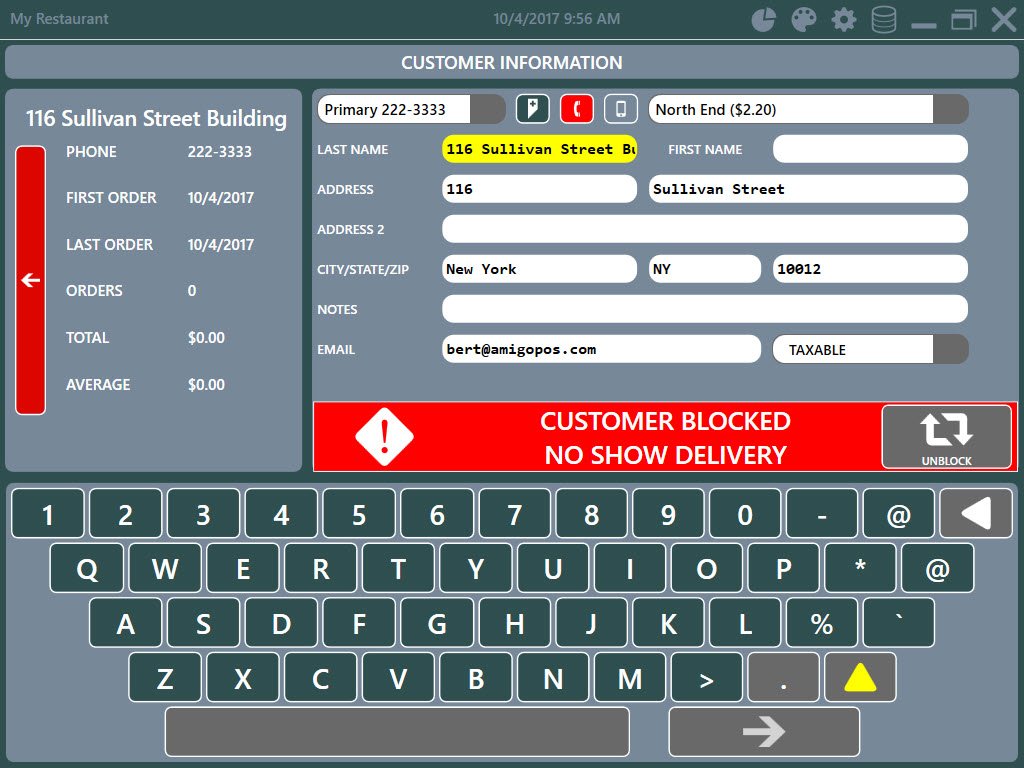
Task: Click the red back arrow bar
Action: pos(31,280)
